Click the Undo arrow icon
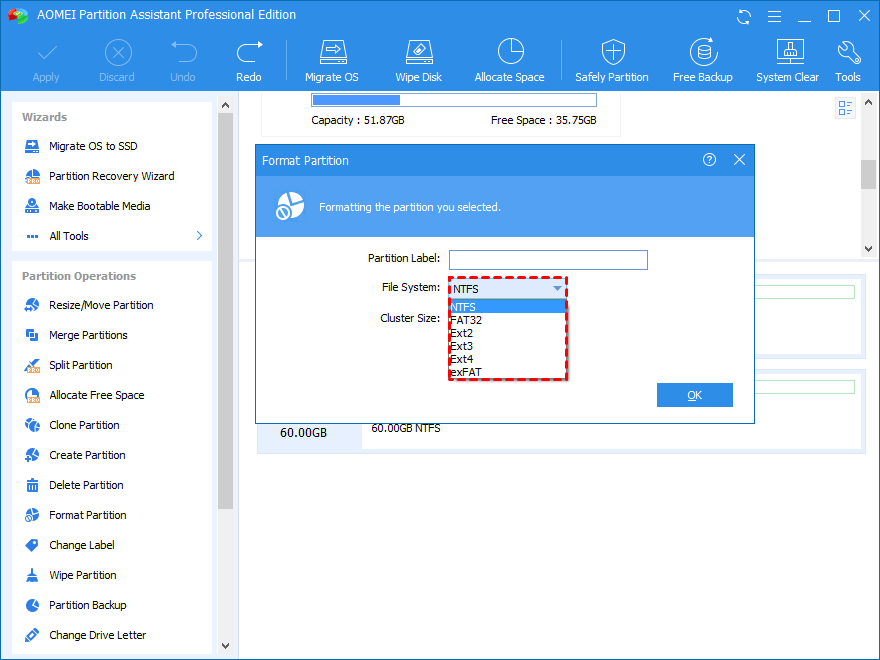The height and width of the screenshot is (660, 880). coord(184,52)
